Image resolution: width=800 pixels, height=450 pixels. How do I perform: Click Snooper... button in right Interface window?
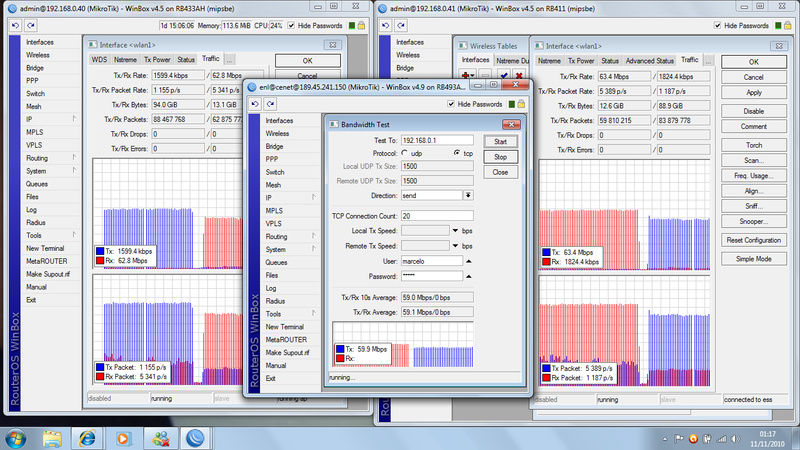point(754,221)
